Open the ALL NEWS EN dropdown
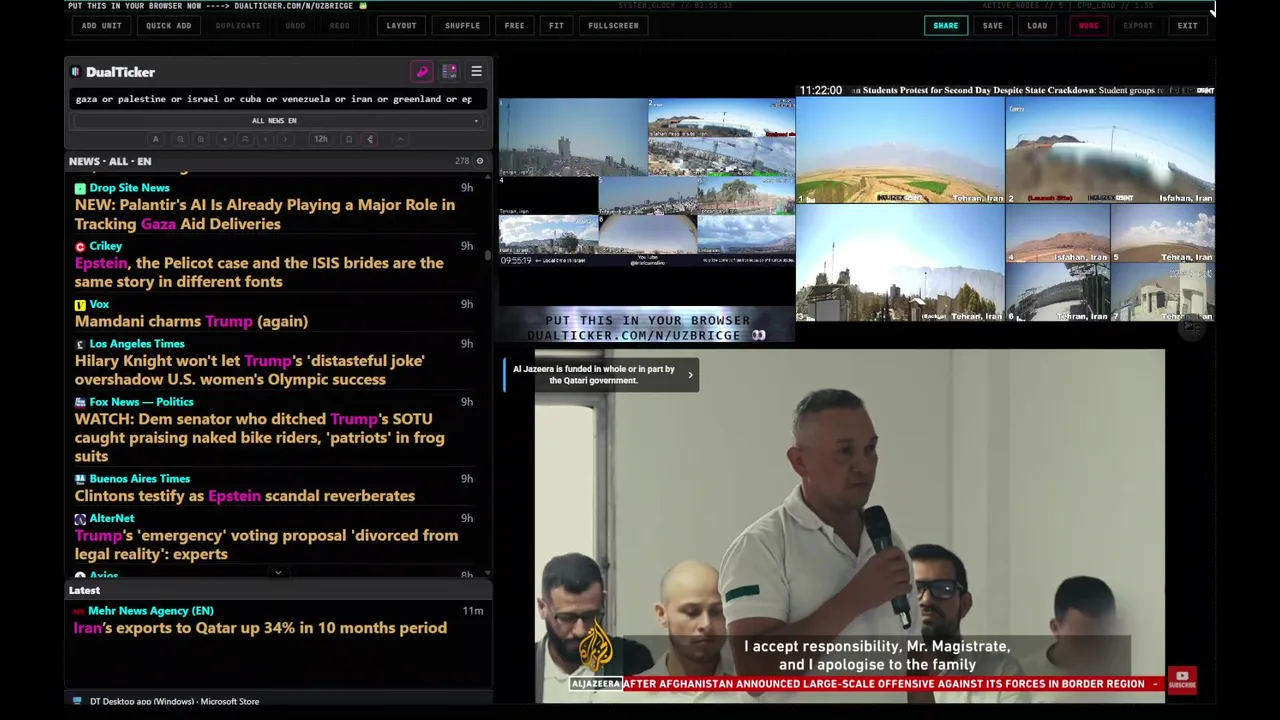Screen dimensions: 1280x720 click(x=275, y=120)
